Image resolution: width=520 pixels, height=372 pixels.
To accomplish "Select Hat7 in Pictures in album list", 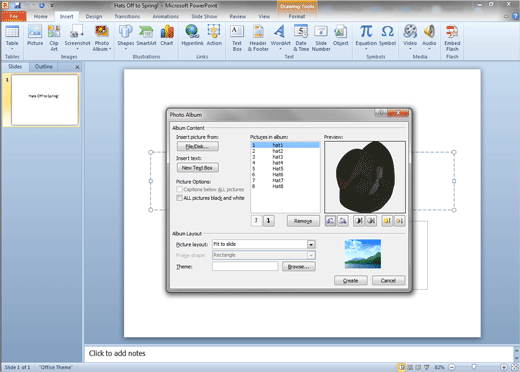I will point(285,180).
